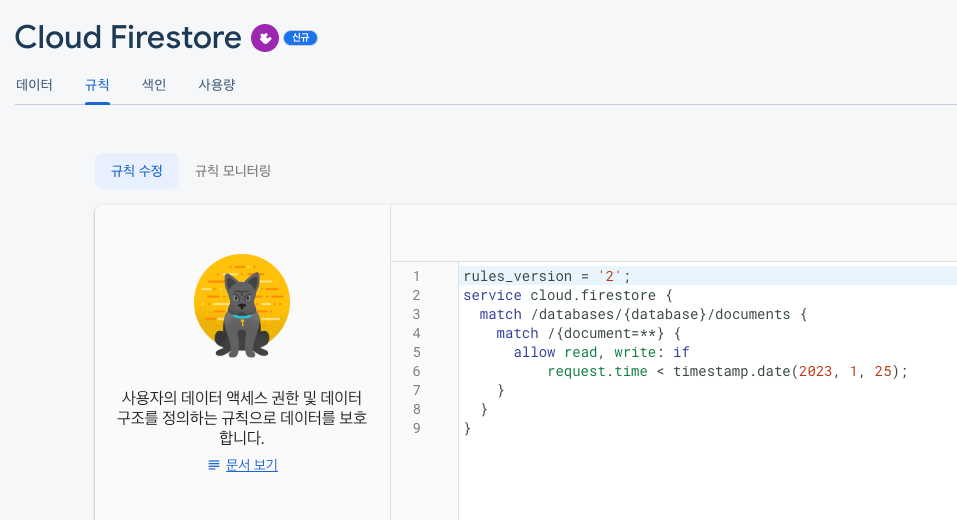Click the request.time timestamp.date line
Image resolution: width=957 pixels, height=520 pixels.
click(728, 371)
